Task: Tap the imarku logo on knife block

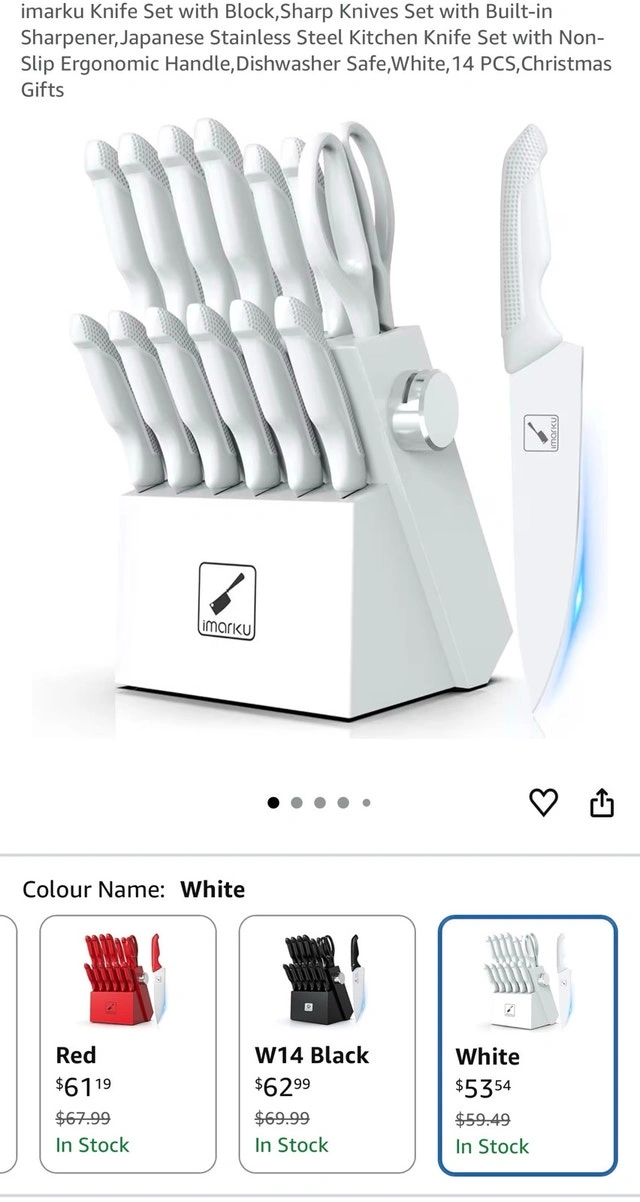Action: [x=227, y=601]
